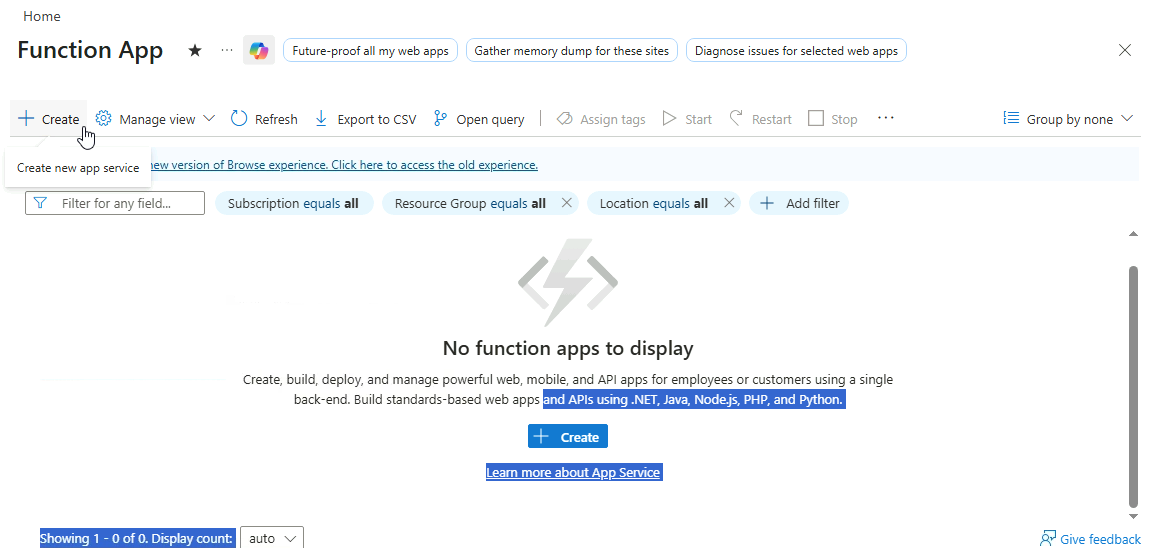
Task: Open the Display count auto dropdown
Action: pyautogui.click(x=272, y=538)
